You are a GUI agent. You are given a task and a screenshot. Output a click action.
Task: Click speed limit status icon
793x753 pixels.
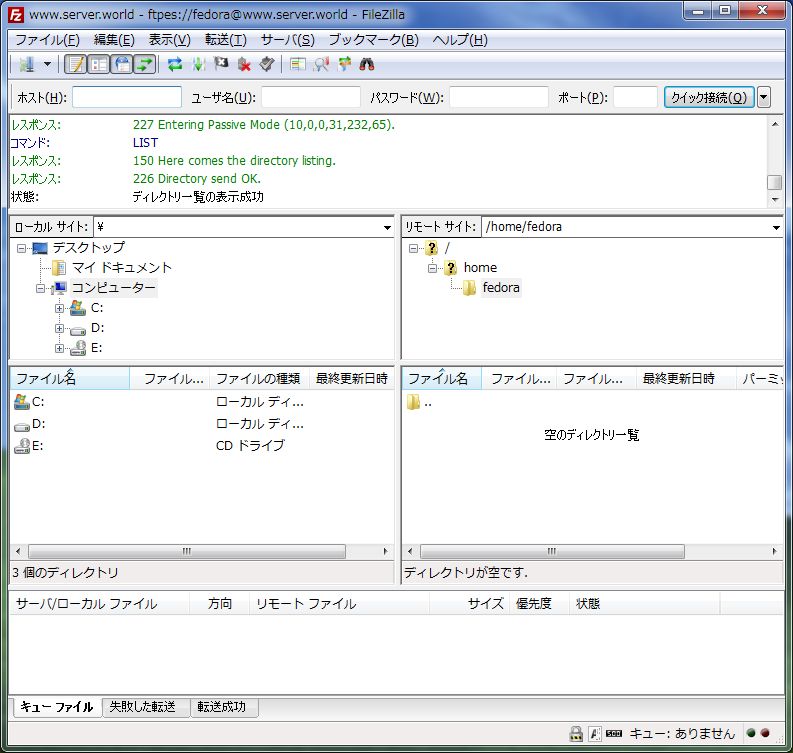[x=614, y=733]
